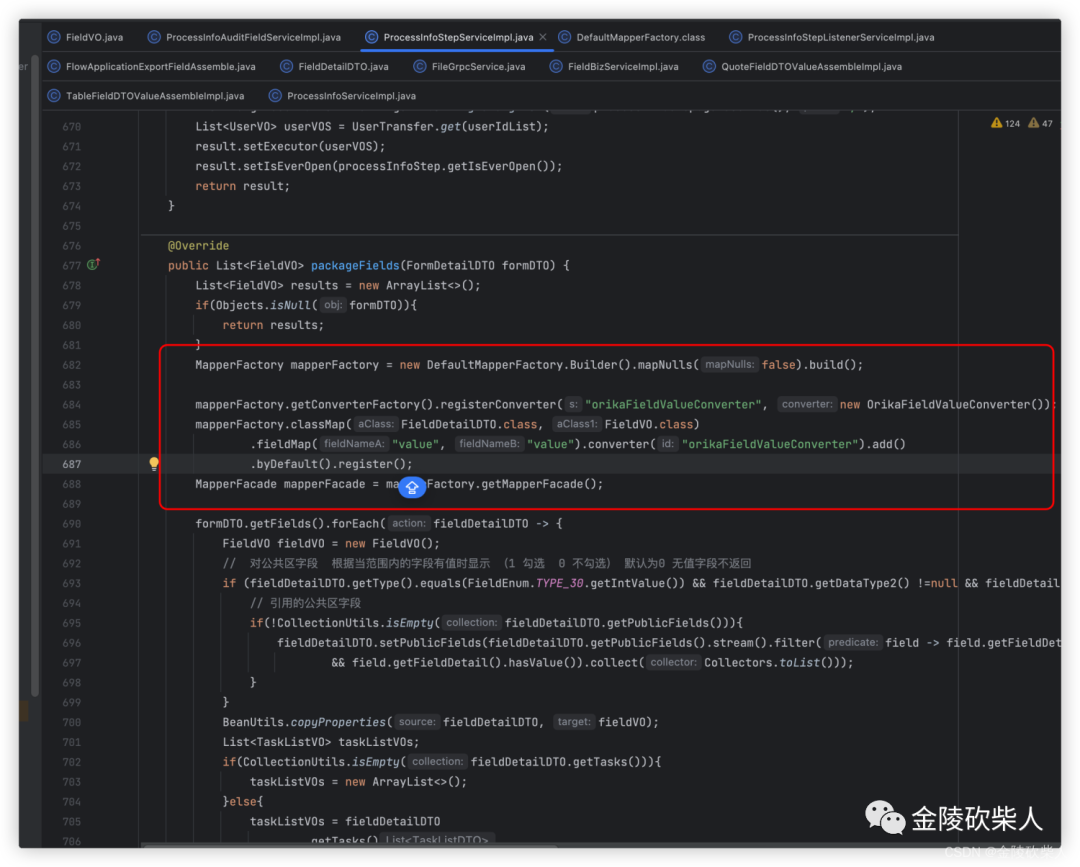Image resolution: width=1080 pixels, height=867 pixels.
Task: Open the FieldBizServiceImpl.java tab
Action: pyautogui.click(x=614, y=67)
